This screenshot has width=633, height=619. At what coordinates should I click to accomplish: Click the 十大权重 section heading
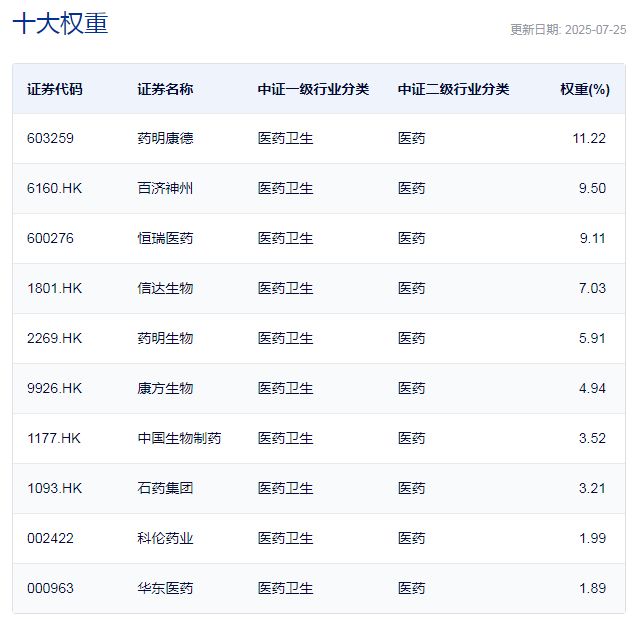point(60,24)
